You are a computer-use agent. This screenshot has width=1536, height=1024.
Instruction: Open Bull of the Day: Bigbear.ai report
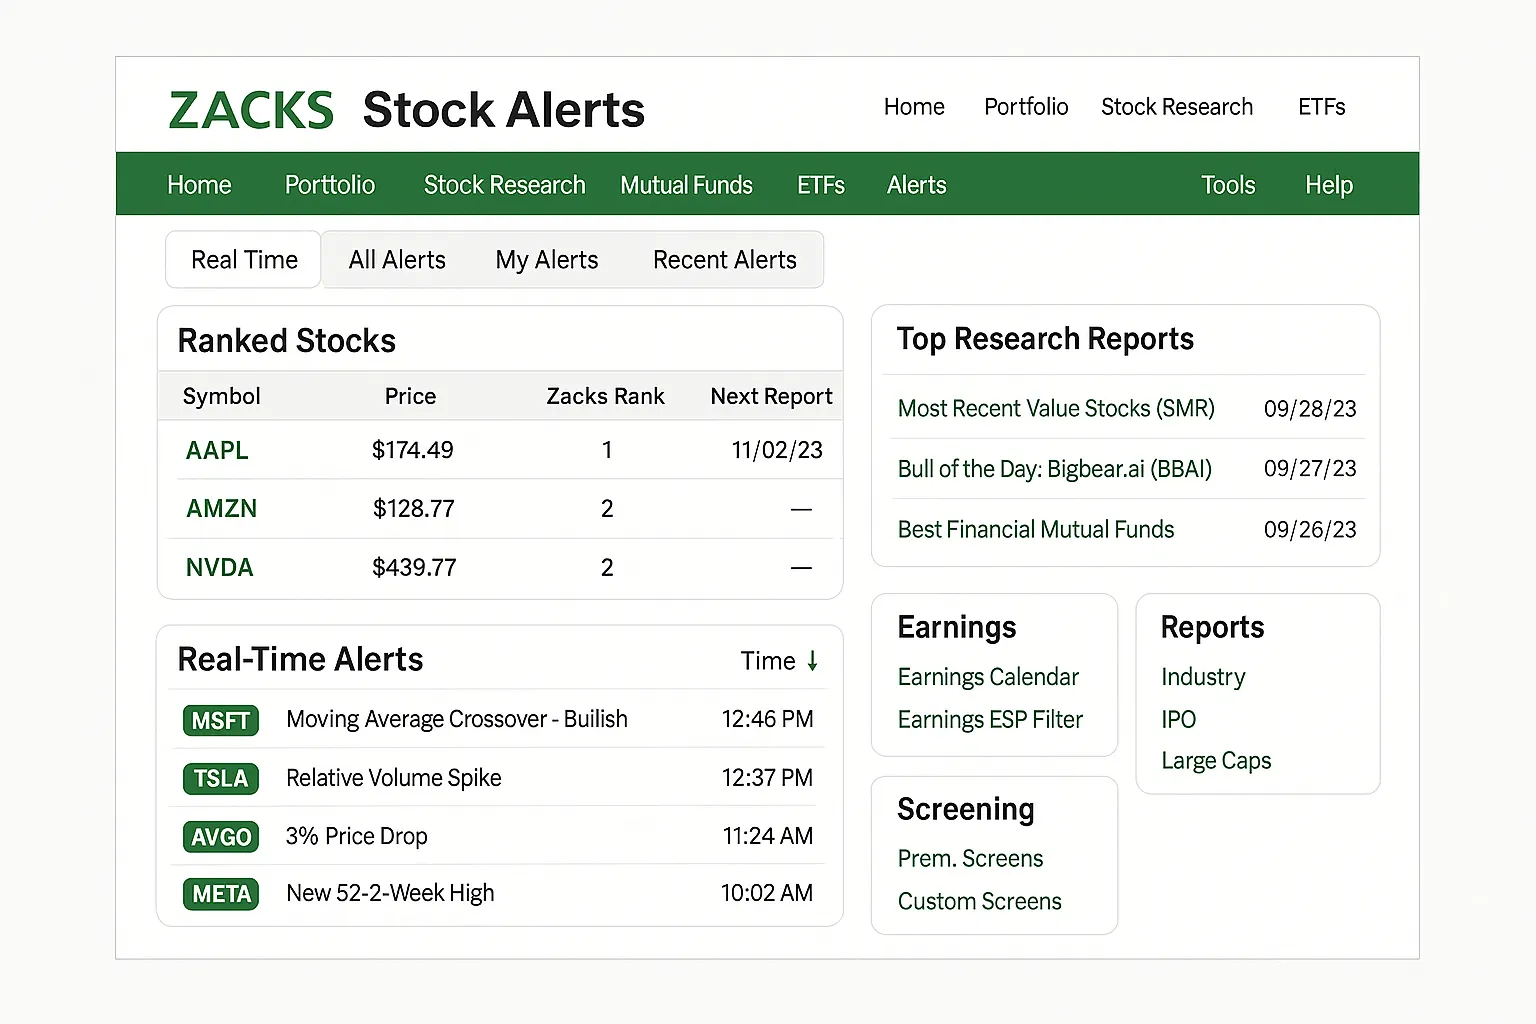(x=1055, y=469)
